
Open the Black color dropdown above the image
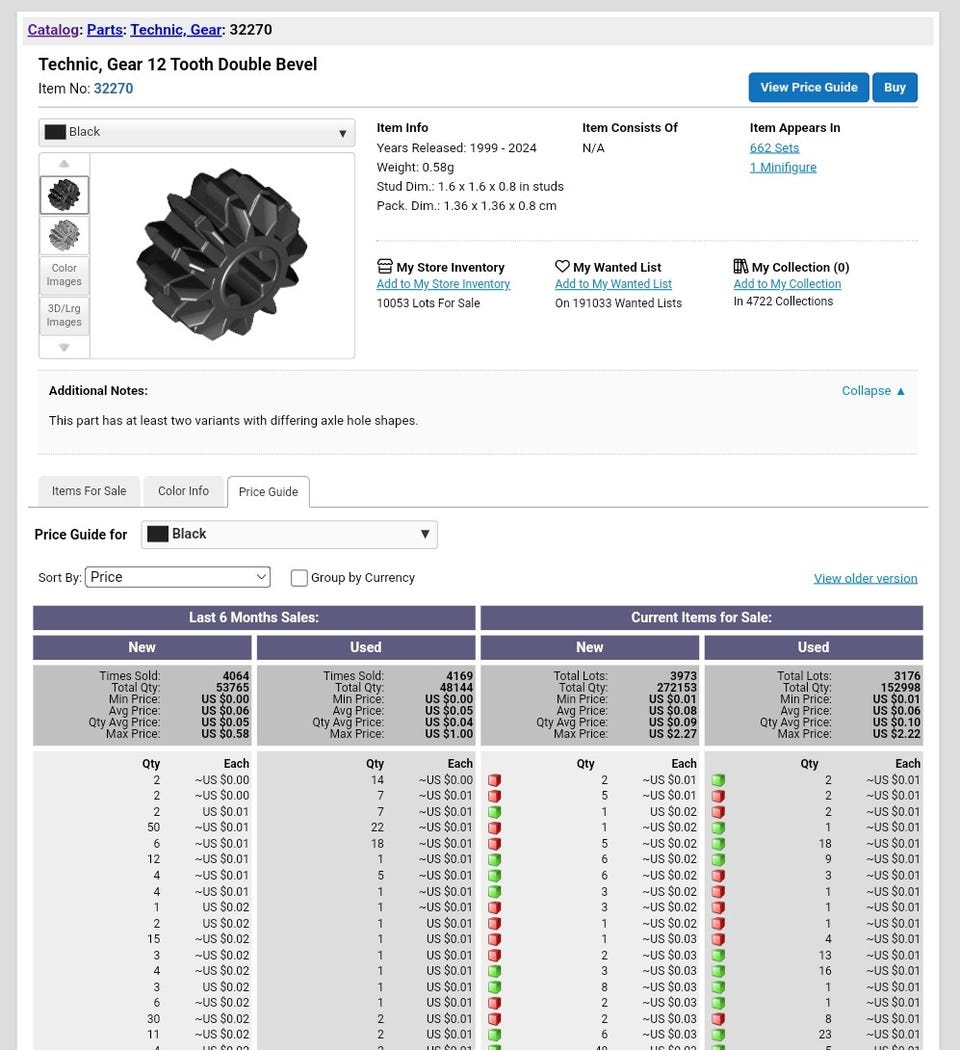[x=197, y=132]
